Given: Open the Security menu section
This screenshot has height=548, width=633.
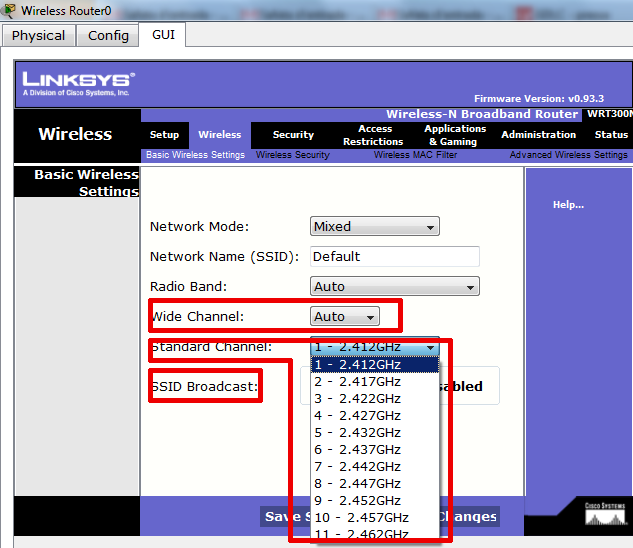Looking at the screenshot, I should (293, 135).
